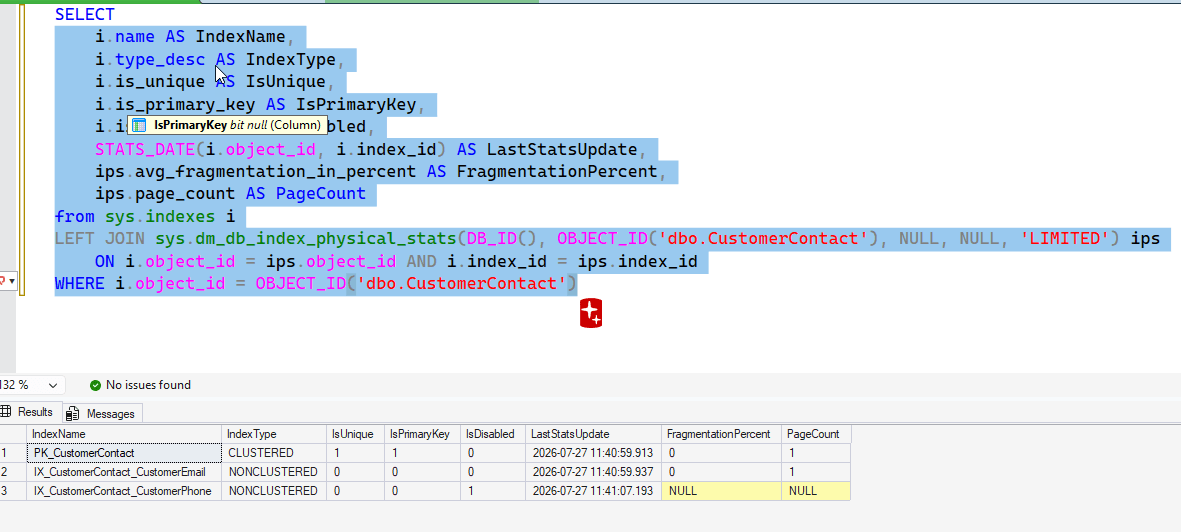Viewport: 1181px width, 532px height.
Task: Select the CLUSTERED cell for PK_CustomerContact
Action: 274,453
